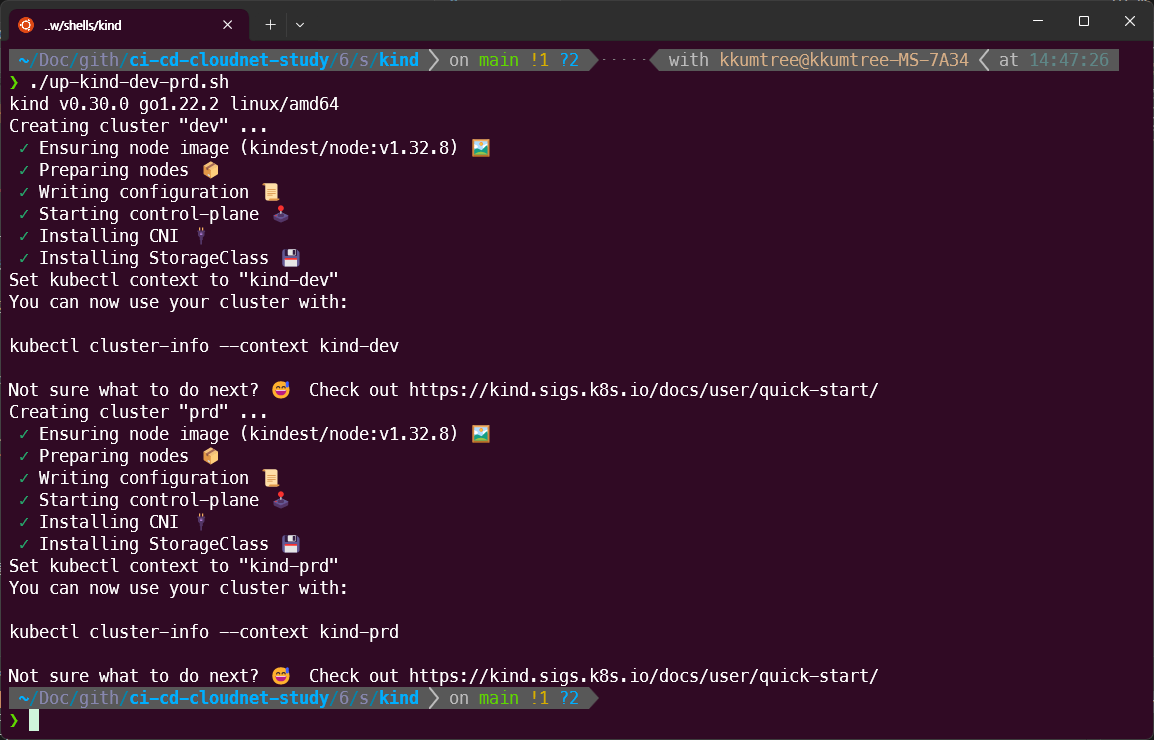Click the ./up-kind-dev-prd.sh command text
Image resolution: width=1154 pixels, height=740 pixels.
click(x=129, y=82)
